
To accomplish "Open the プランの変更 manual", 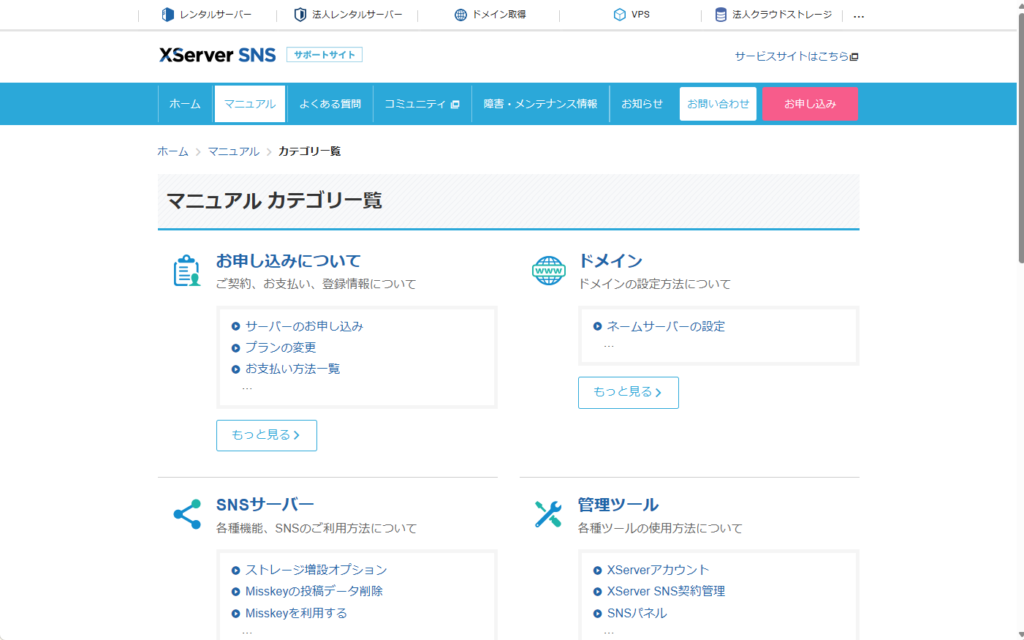I will click(280, 347).
